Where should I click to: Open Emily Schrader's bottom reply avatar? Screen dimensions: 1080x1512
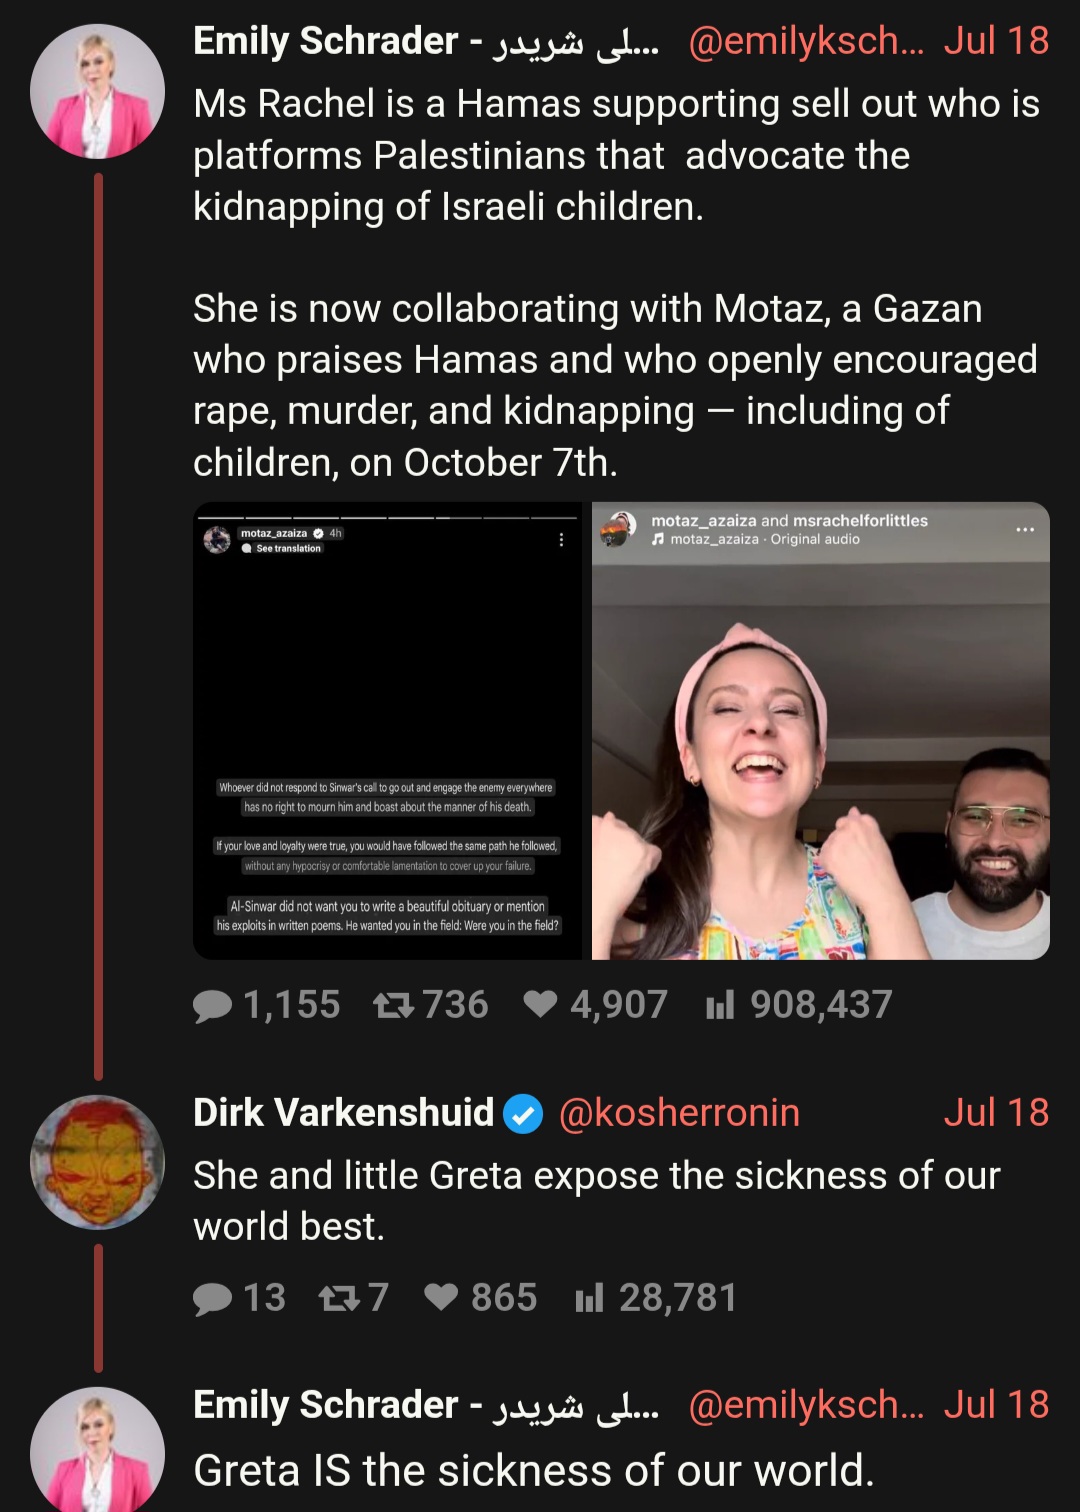[97, 1450]
